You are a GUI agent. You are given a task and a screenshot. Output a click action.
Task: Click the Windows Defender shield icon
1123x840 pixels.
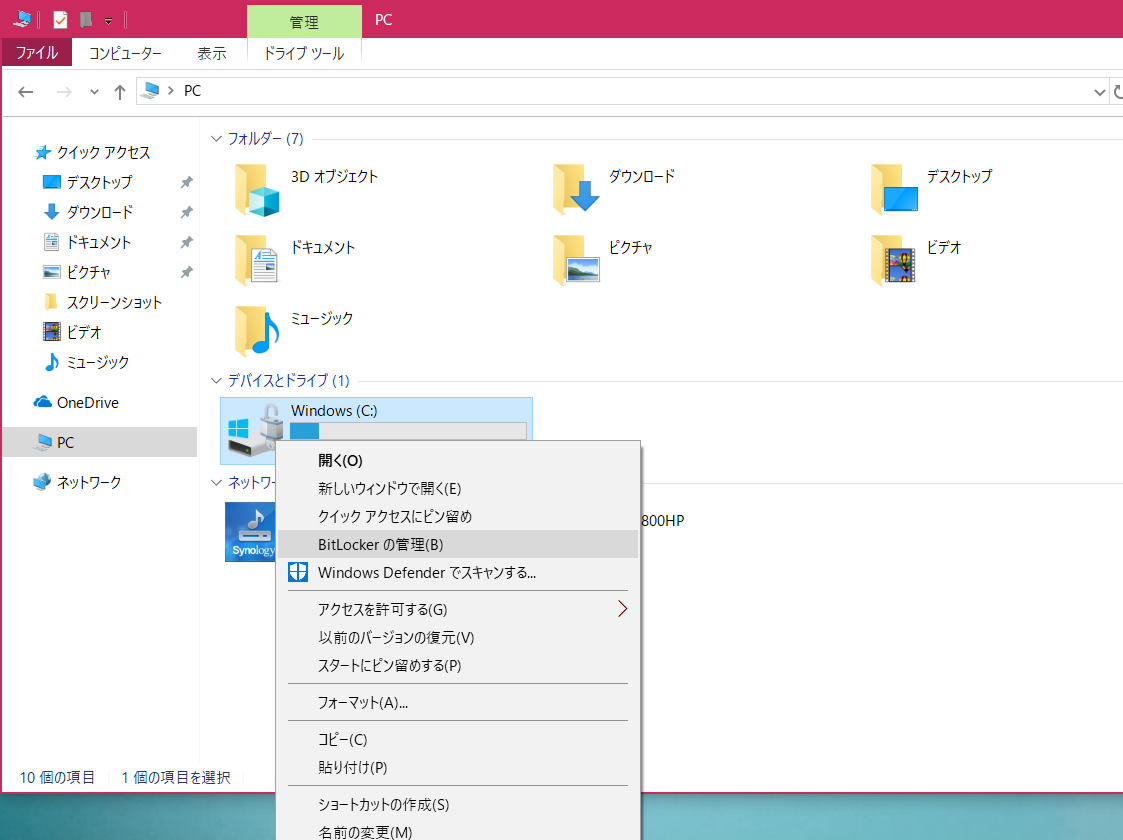click(x=298, y=572)
